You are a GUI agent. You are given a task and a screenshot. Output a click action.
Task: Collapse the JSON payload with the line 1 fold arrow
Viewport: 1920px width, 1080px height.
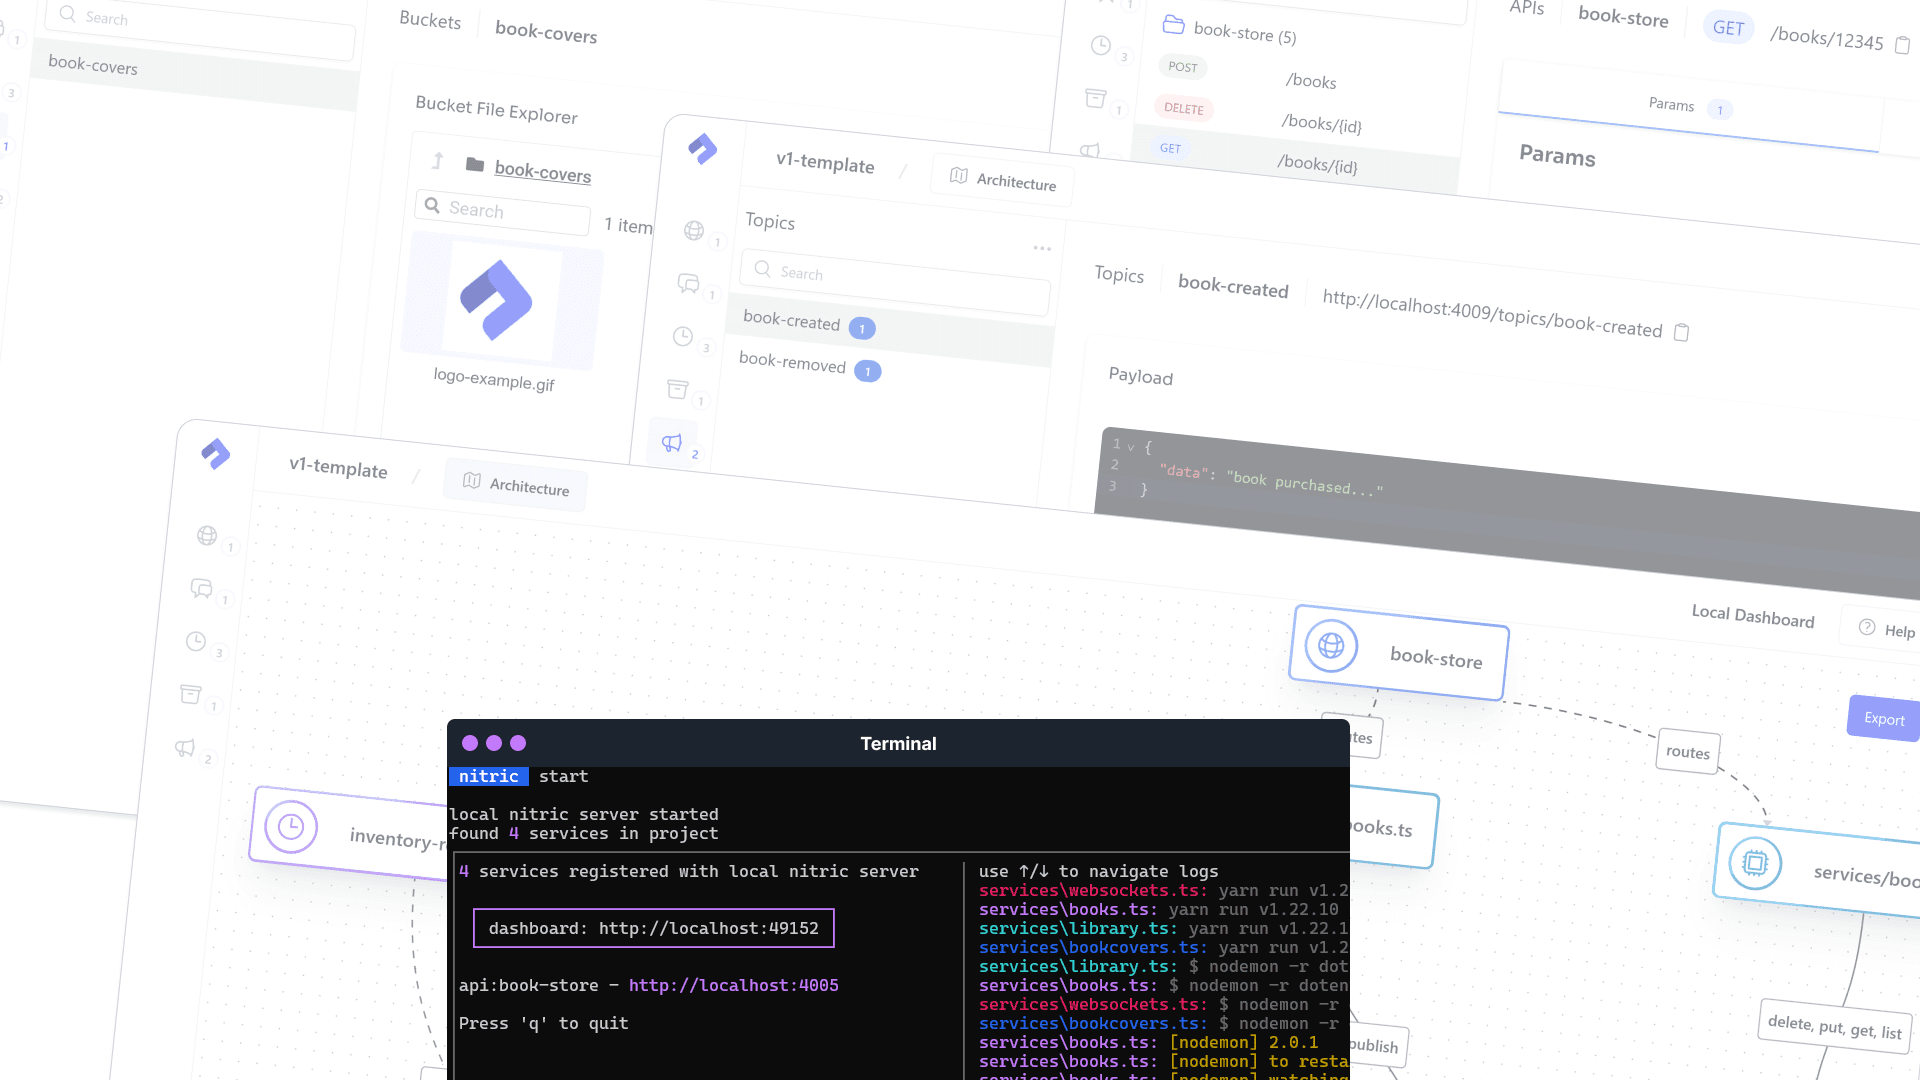point(1131,446)
